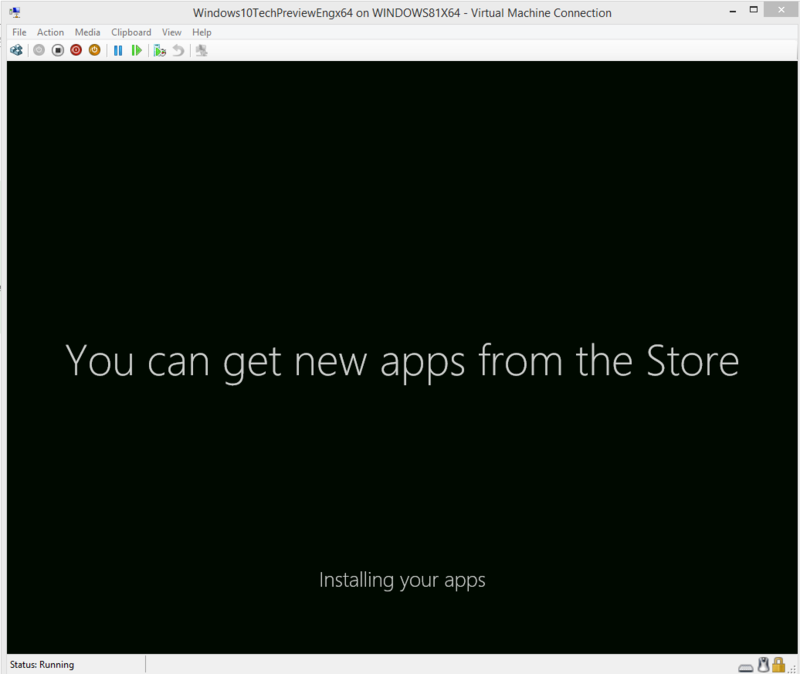
Task: Click the Status: Running text
Action: click(x=42, y=664)
